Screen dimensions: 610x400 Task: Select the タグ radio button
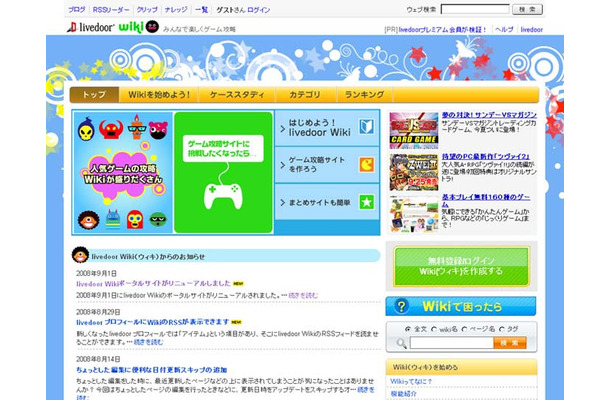501,329
